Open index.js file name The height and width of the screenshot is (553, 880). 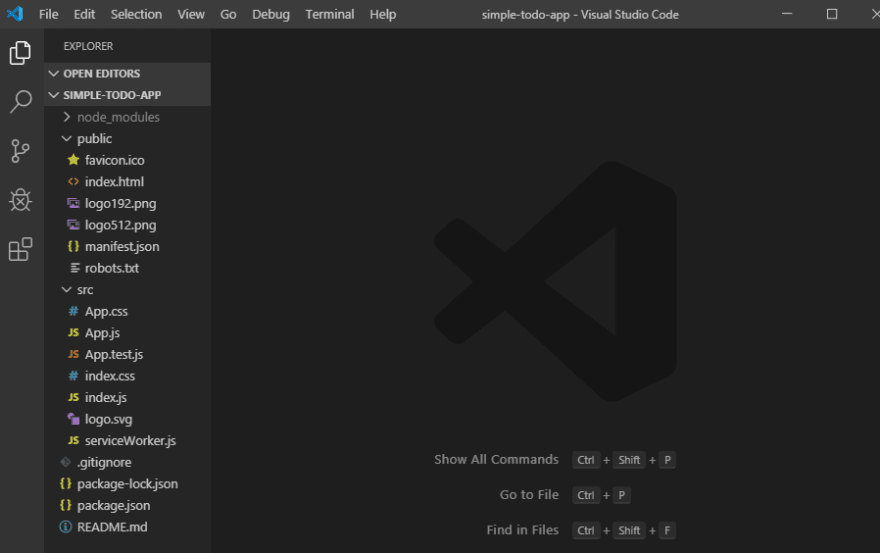[x=106, y=397]
